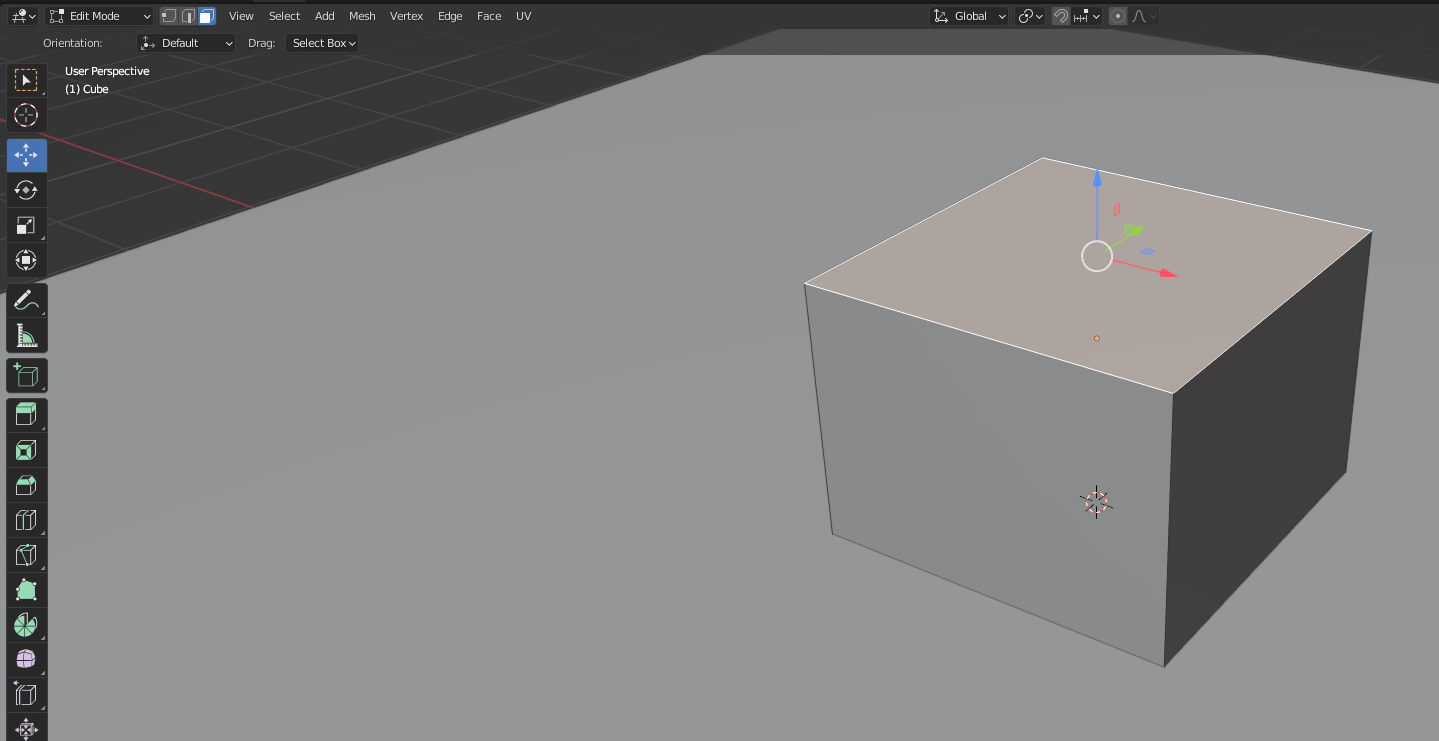Open the Edge menu
Viewport: 1439px width, 741px height.
pyautogui.click(x=450, y=16)
